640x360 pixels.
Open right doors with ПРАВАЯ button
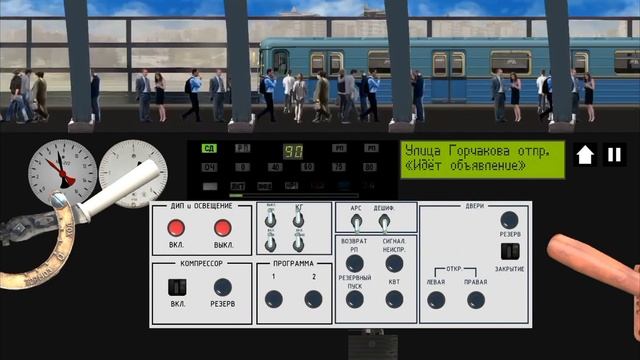476,300
